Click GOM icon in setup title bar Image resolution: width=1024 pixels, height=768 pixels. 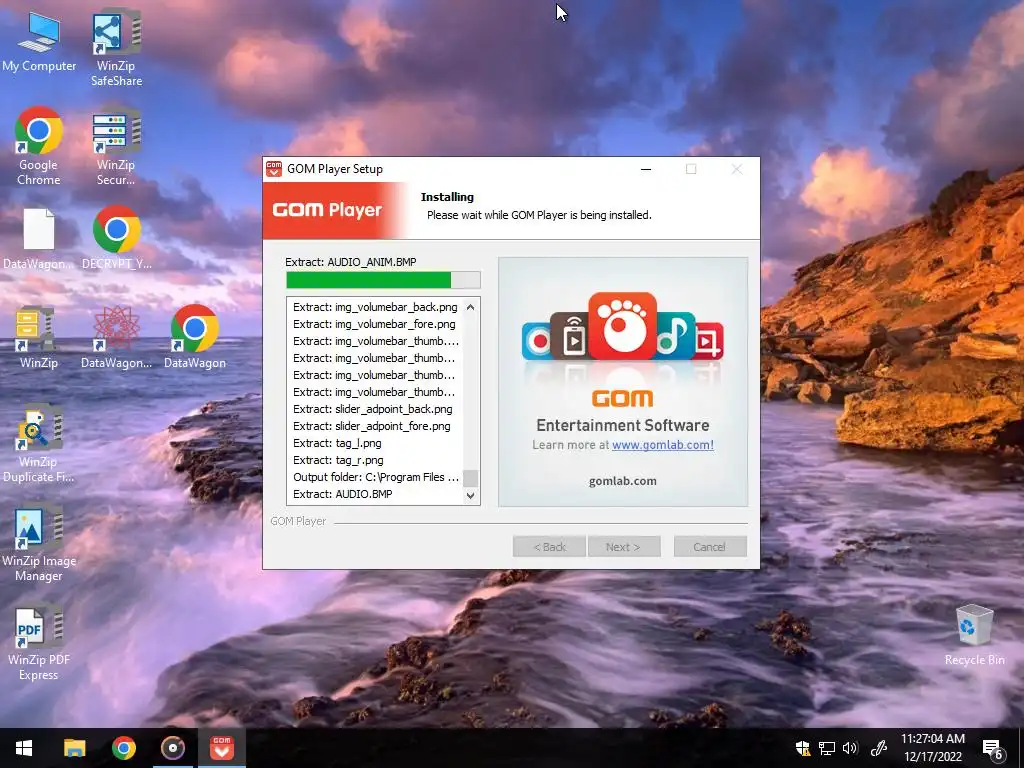(x=274, y=169)
